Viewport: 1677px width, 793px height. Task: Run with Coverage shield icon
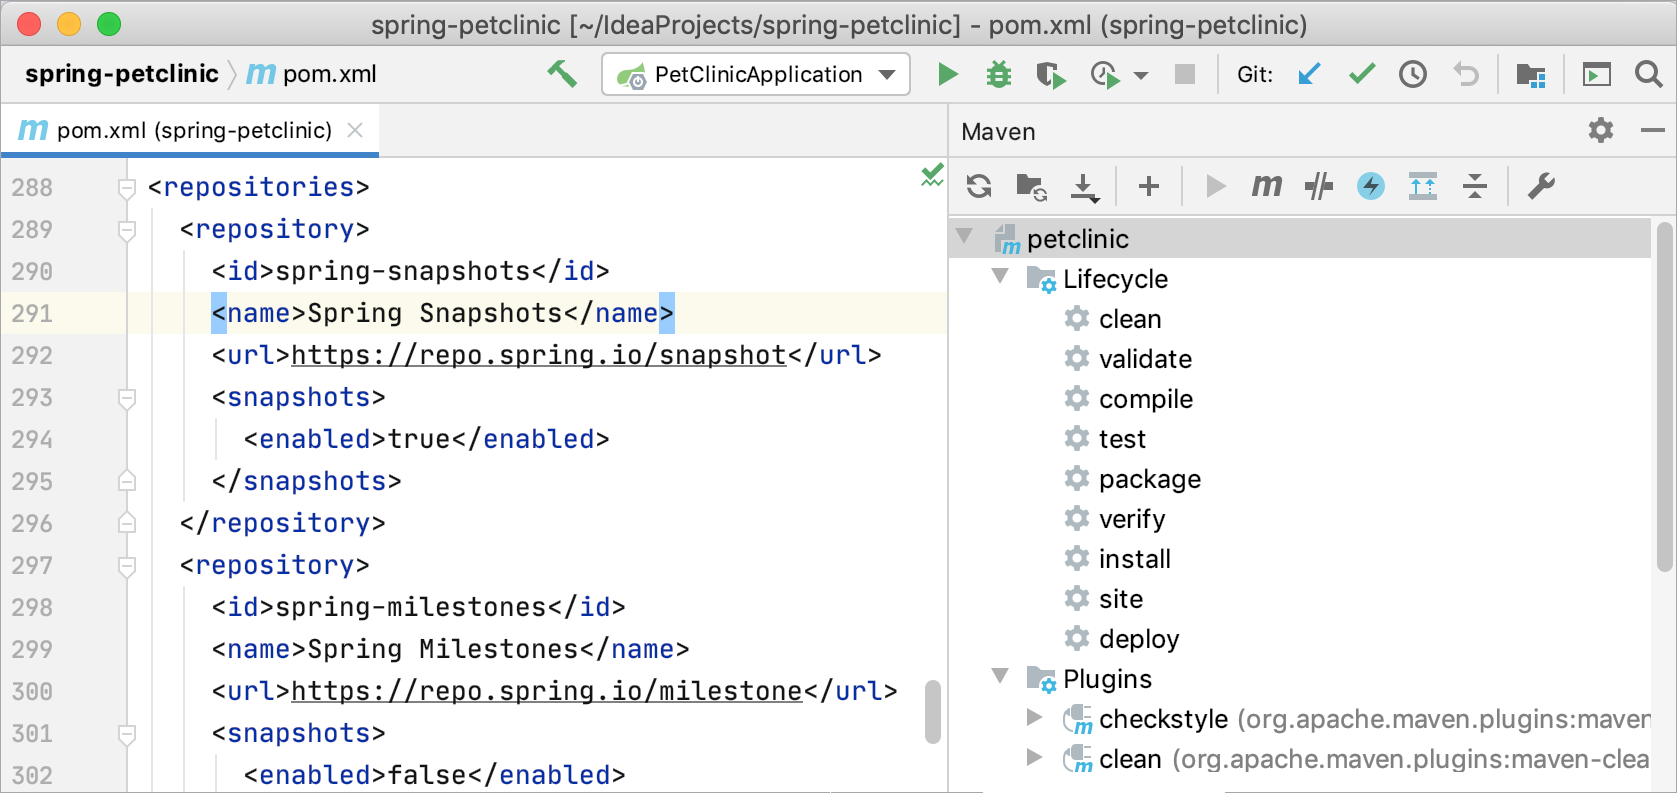tap(1050, 75)
